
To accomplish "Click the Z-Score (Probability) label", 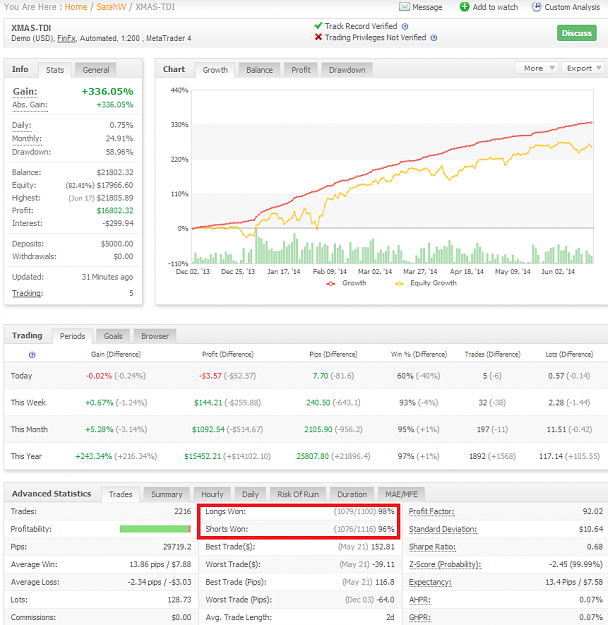I will coord(445,564).
